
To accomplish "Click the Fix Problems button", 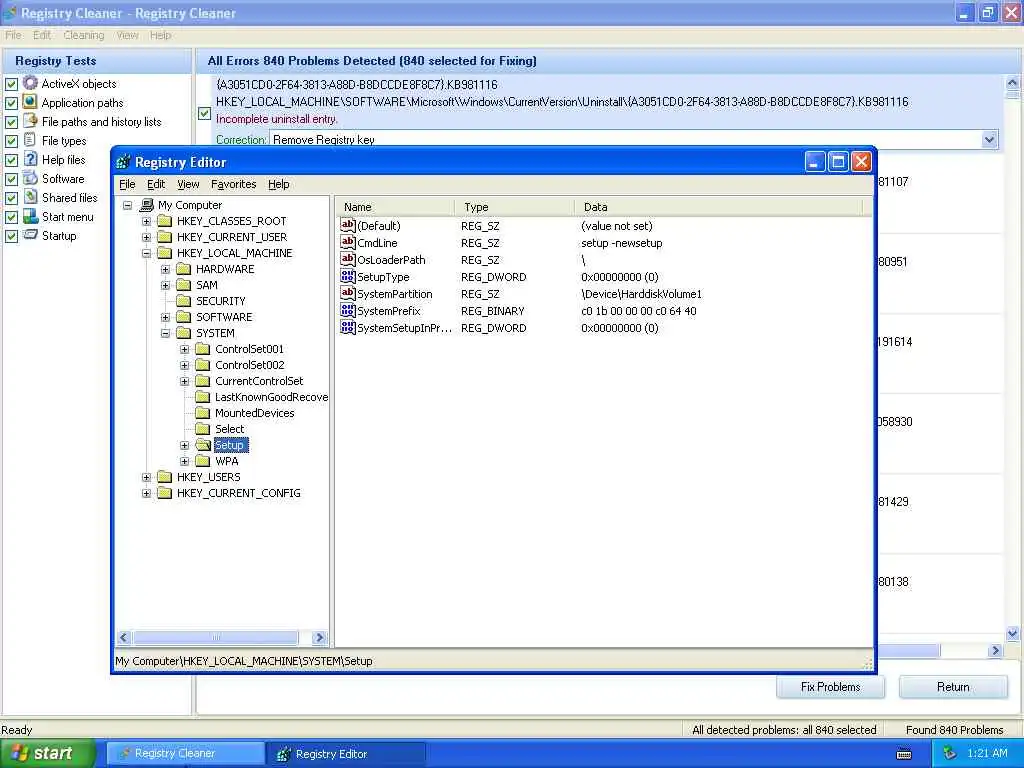I will 830,686.
